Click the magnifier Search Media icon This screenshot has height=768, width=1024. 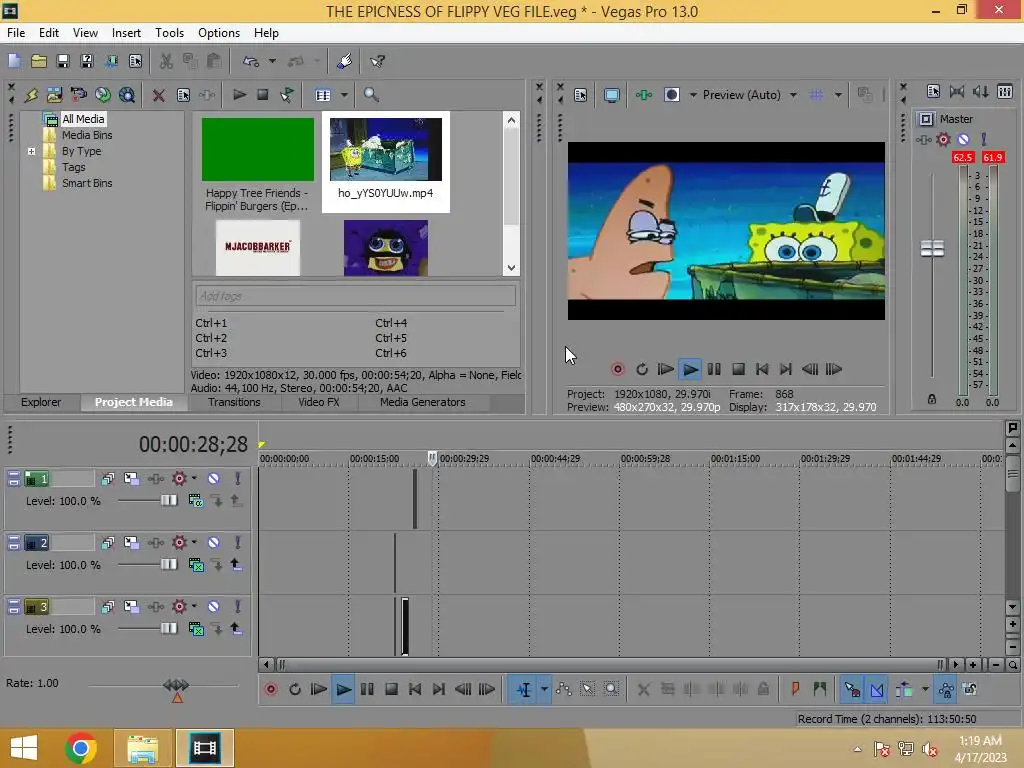click(x=371, y=95)
